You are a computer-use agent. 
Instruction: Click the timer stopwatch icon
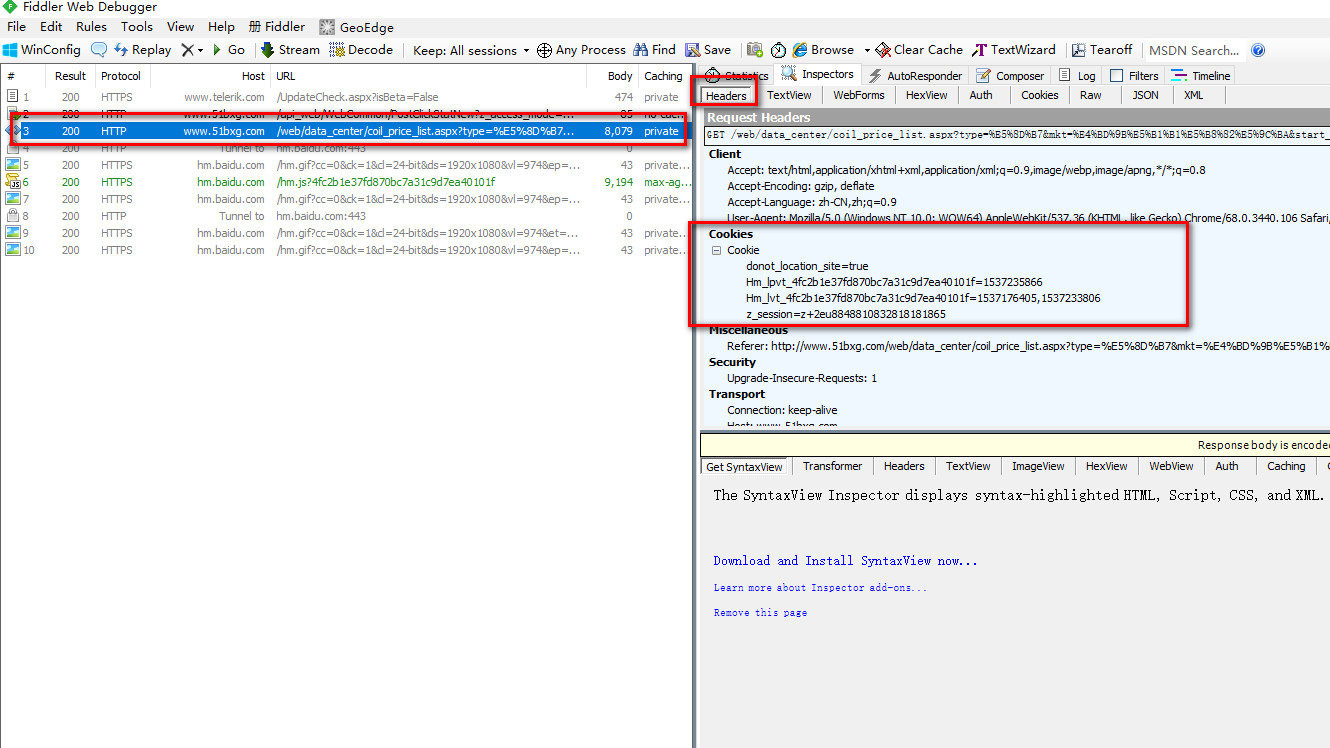pos(778,50)
